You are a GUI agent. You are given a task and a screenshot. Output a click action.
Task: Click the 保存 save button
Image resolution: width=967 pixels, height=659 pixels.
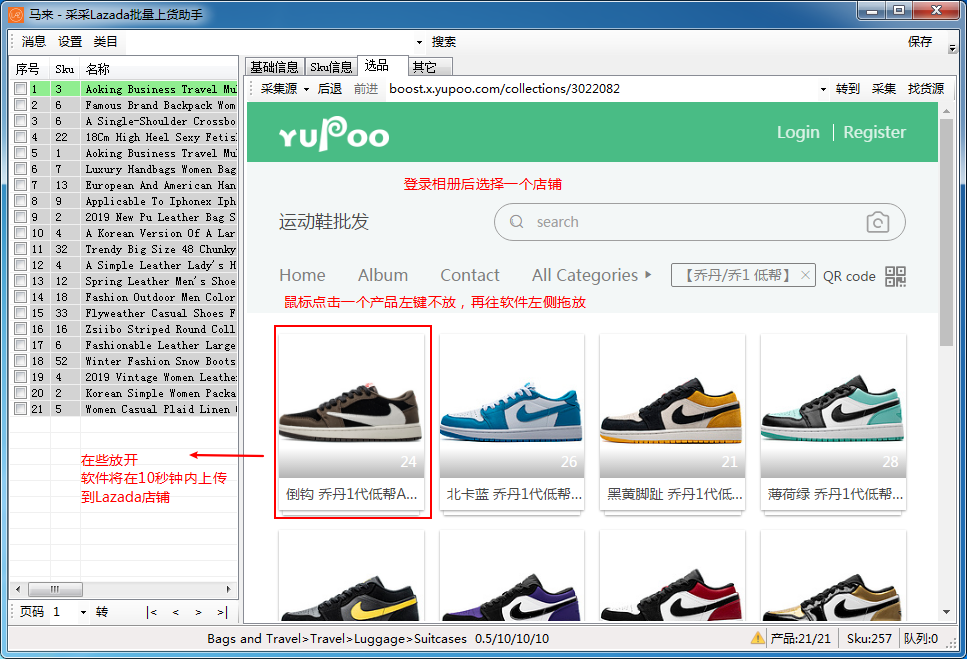(x=920, y=41)
